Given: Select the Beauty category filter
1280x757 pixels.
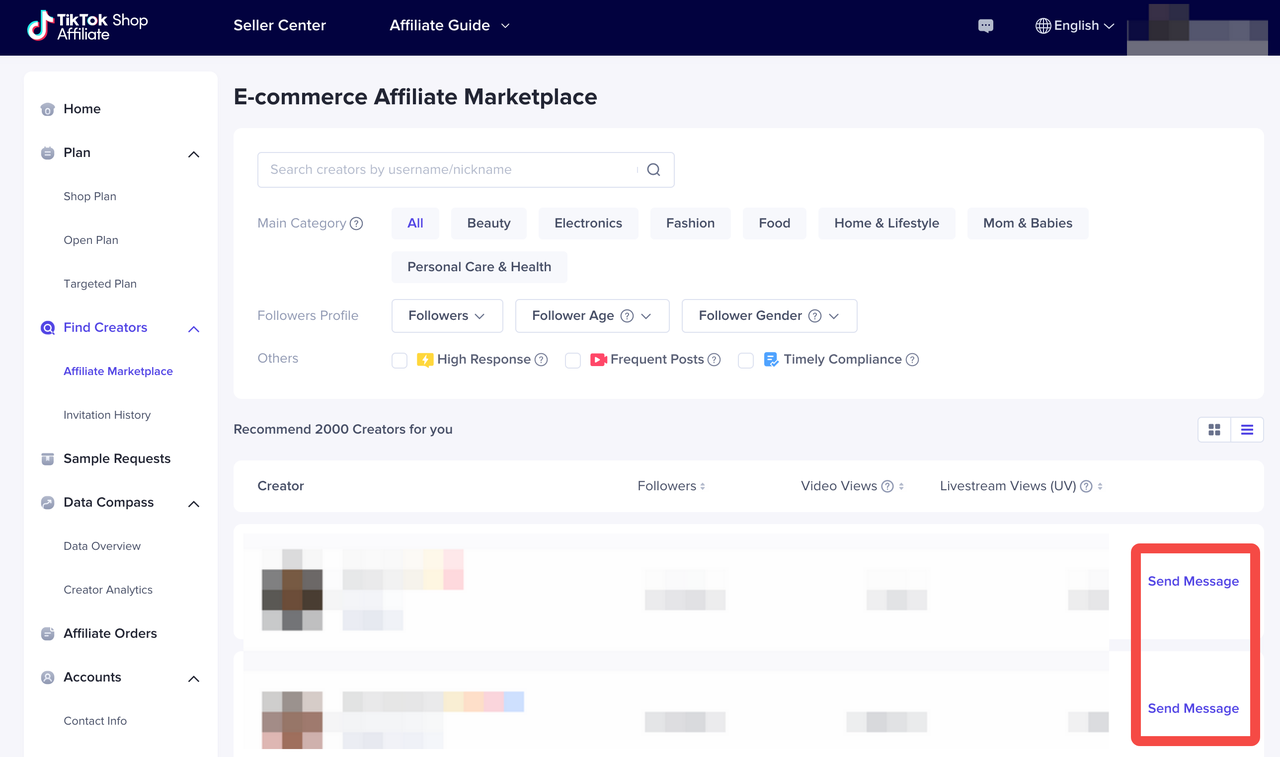Looking at the screenshot, I should 488,224.
